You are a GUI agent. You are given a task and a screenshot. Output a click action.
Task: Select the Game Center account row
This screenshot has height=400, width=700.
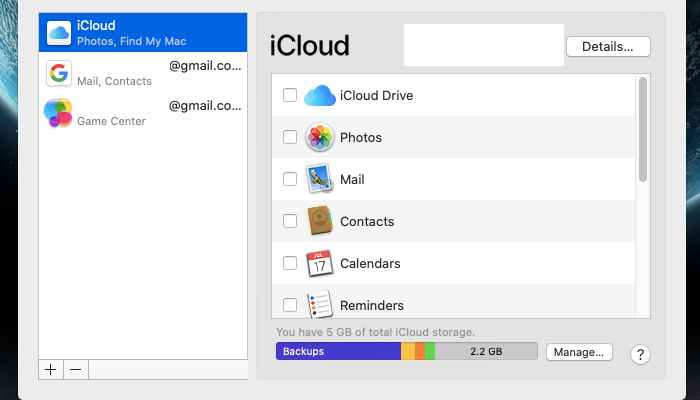[143, 112]
